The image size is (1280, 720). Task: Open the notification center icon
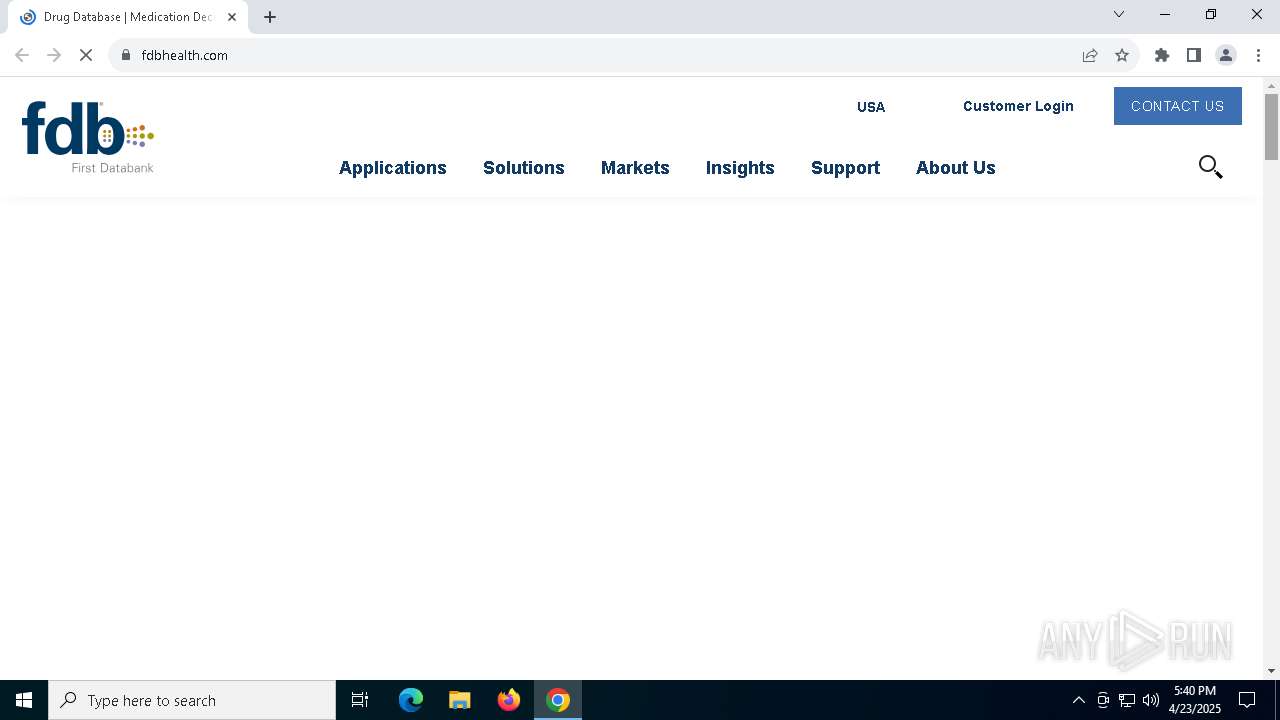1247,700
